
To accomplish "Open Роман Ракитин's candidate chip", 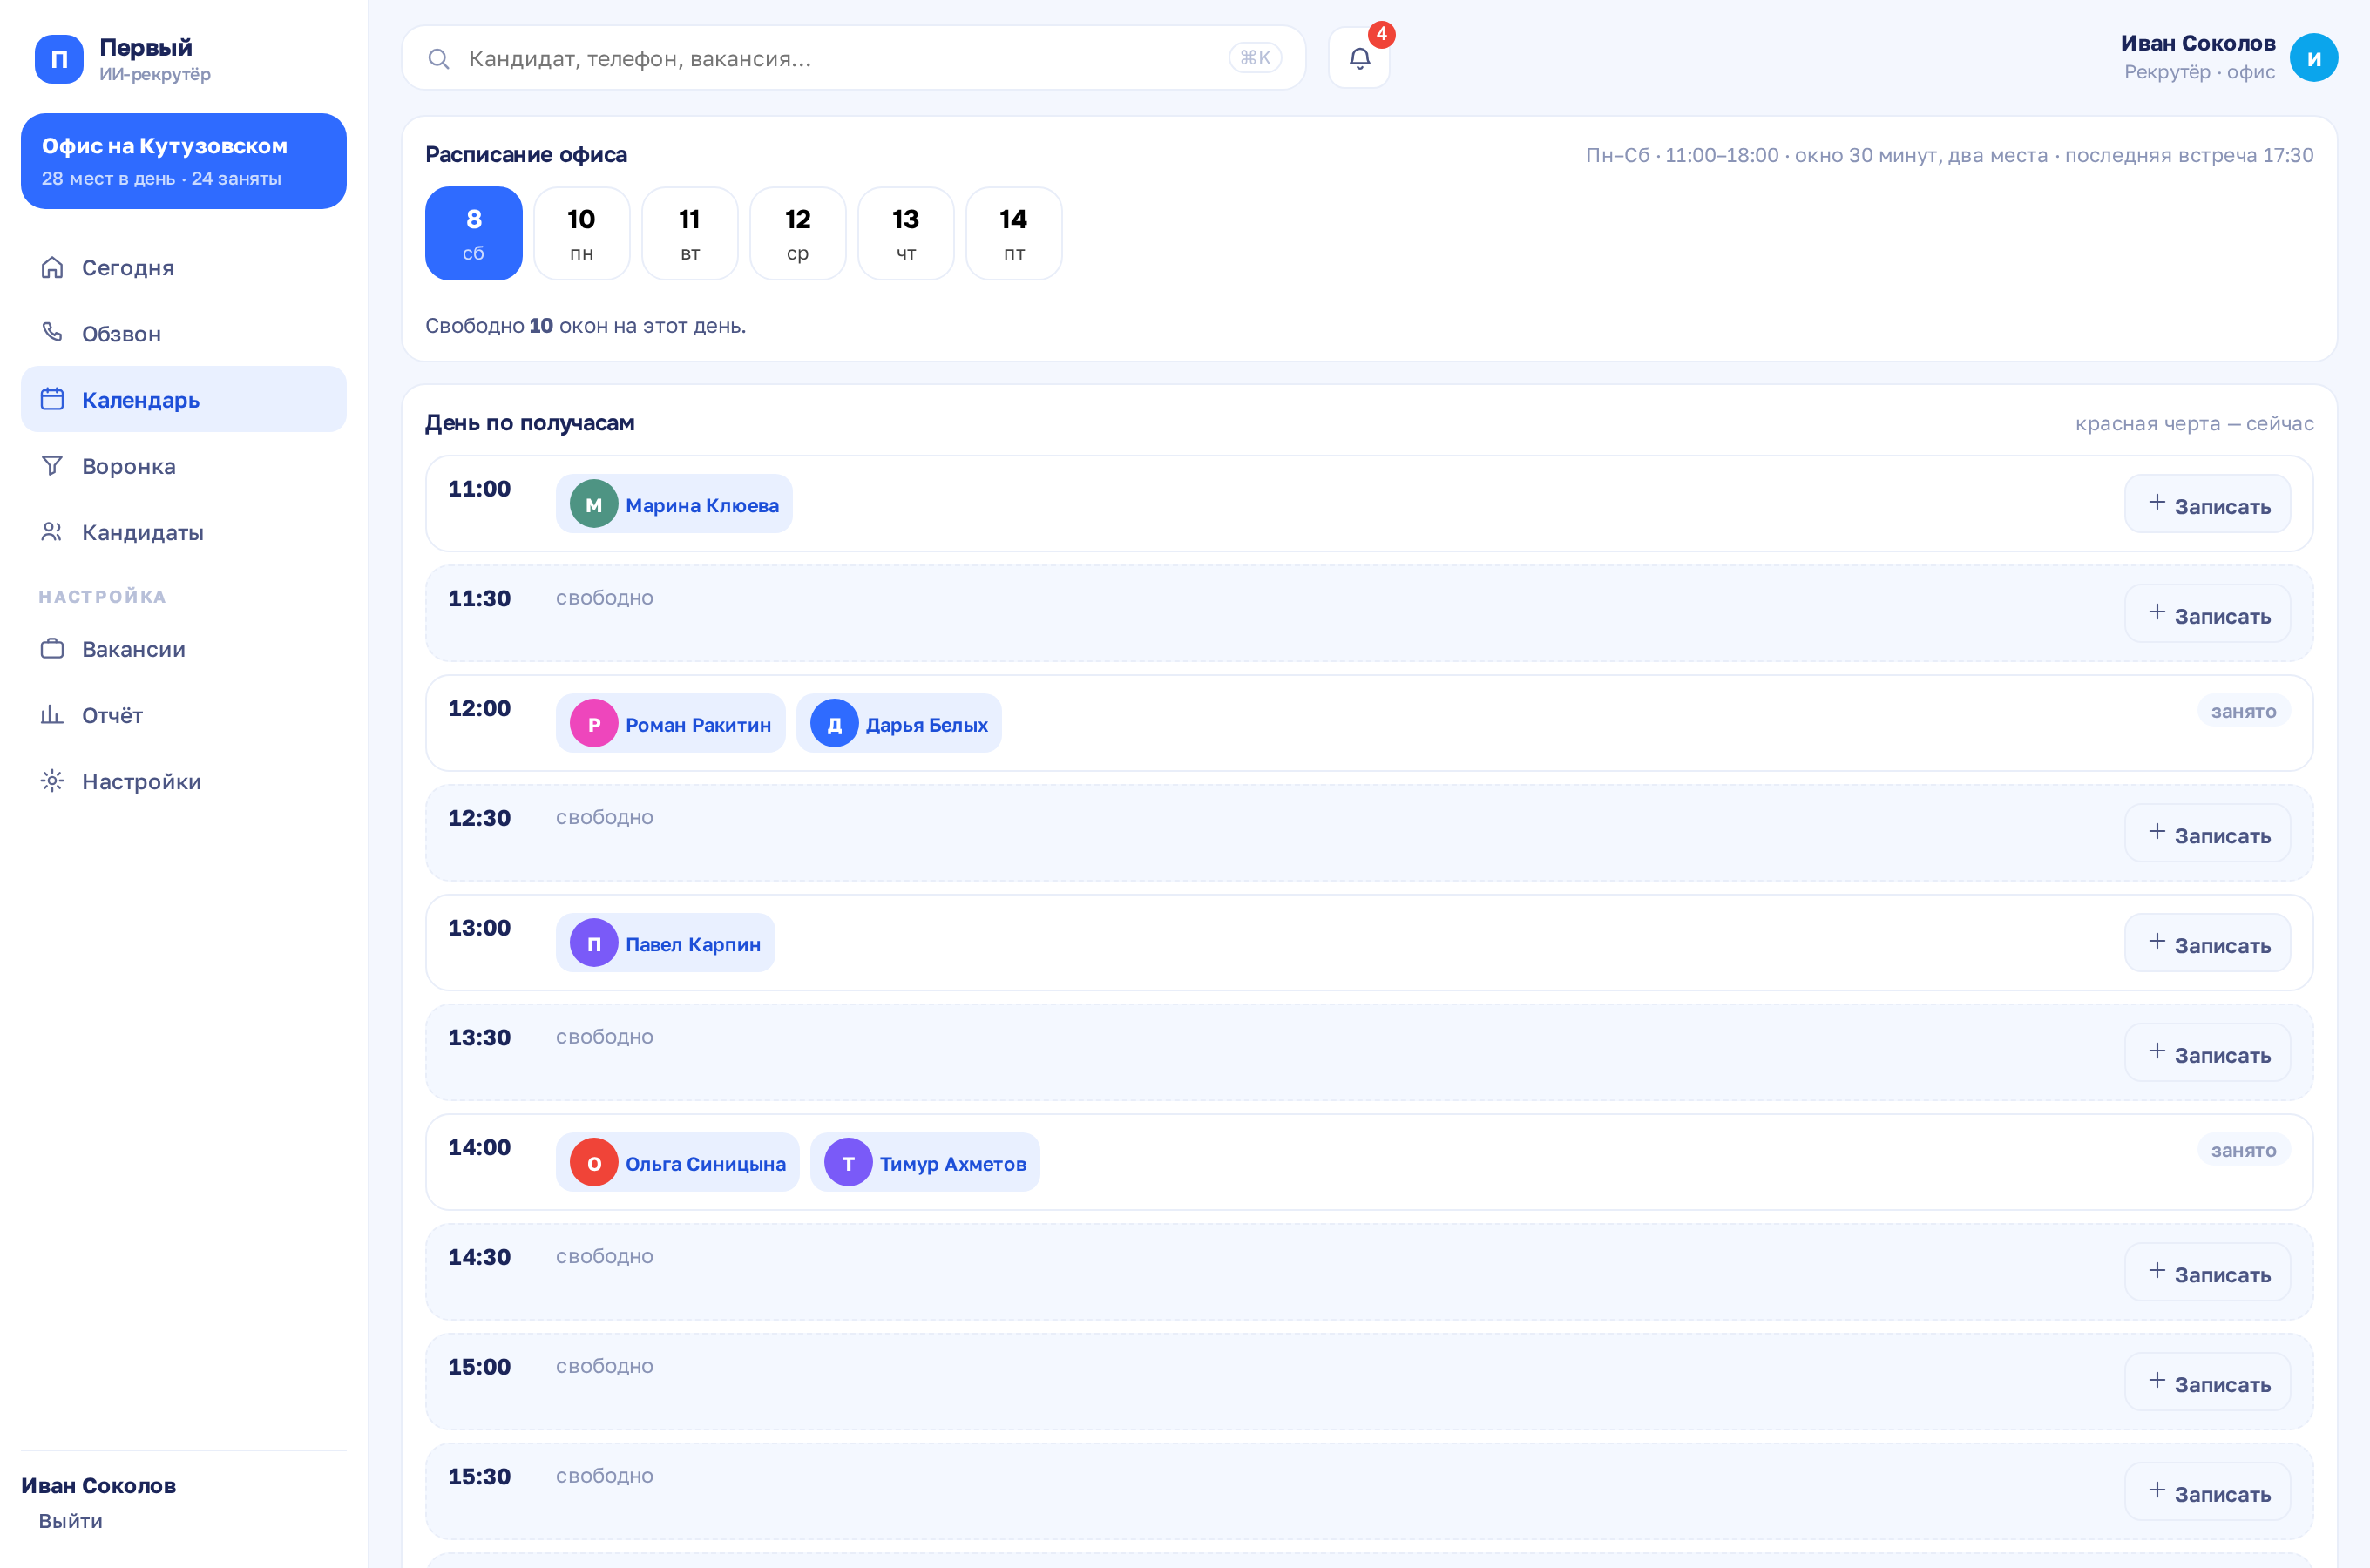I will pos(671,723).
